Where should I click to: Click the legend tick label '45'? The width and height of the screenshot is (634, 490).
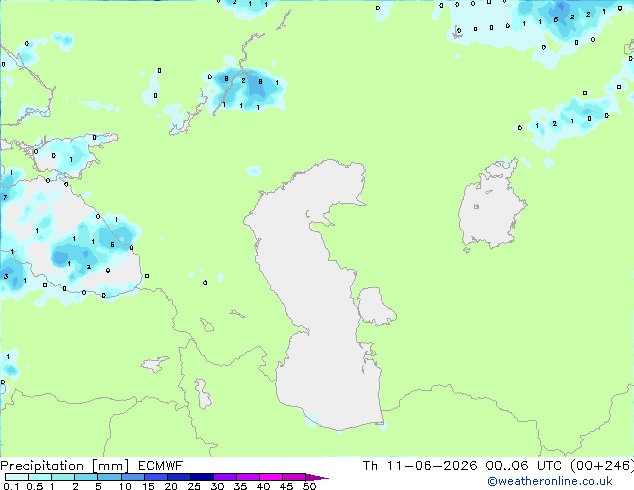pos(286,486)
